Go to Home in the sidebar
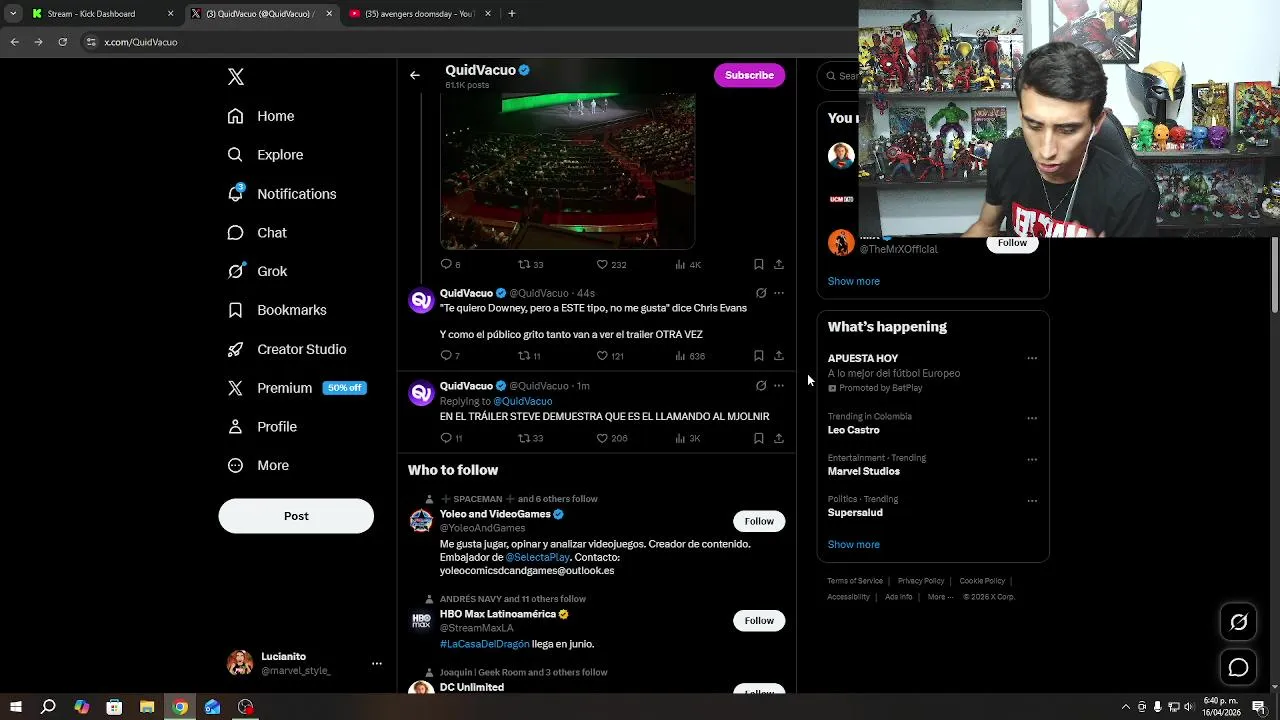The height and width of the screenshot is (720, 1280). [x=261, y=116]
